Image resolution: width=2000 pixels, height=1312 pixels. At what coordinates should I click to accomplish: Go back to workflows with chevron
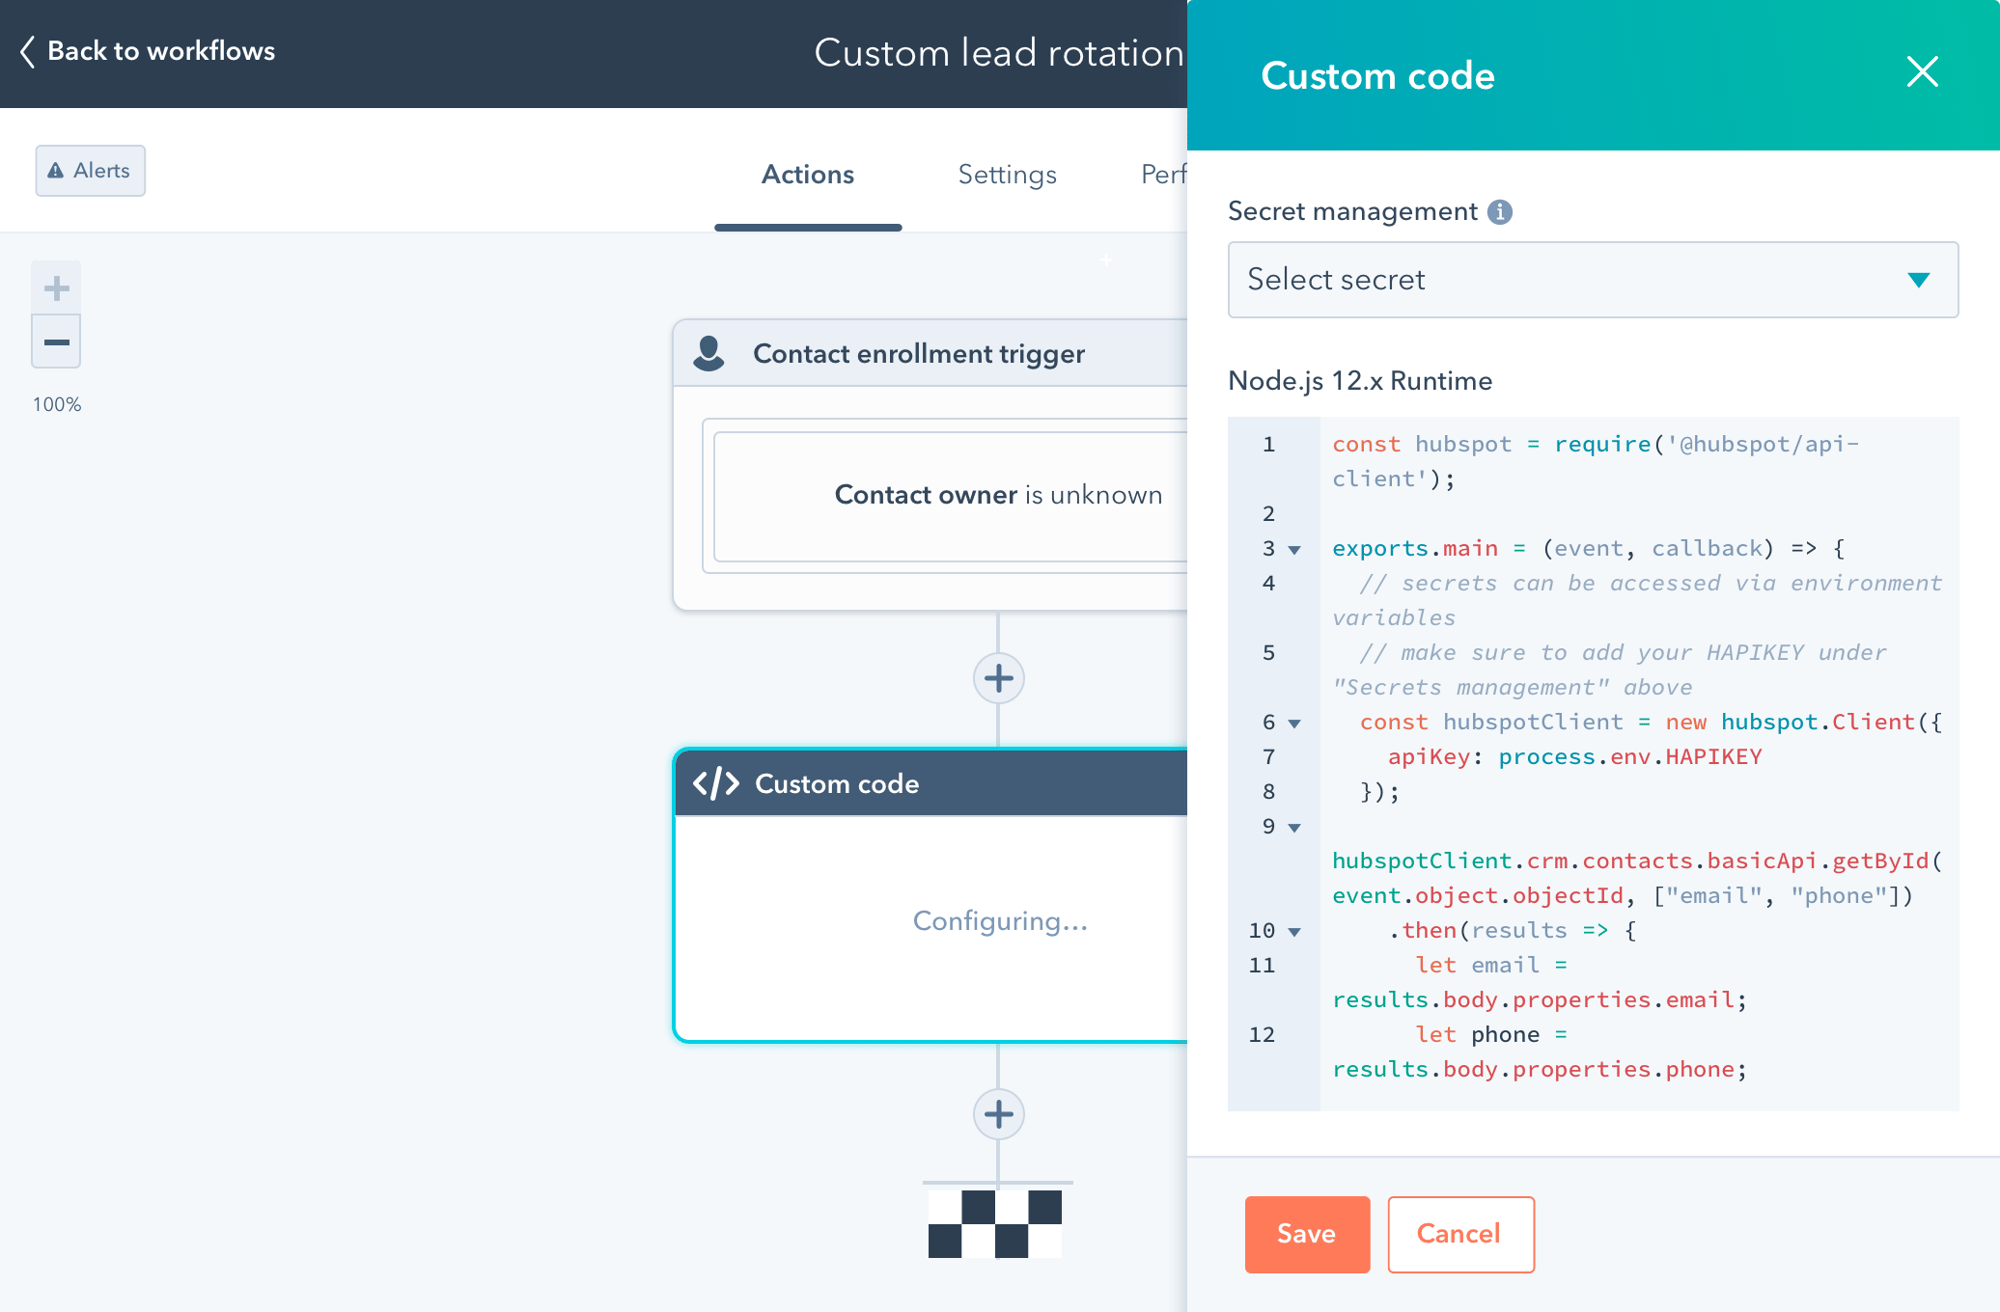[x=28, y=52]
